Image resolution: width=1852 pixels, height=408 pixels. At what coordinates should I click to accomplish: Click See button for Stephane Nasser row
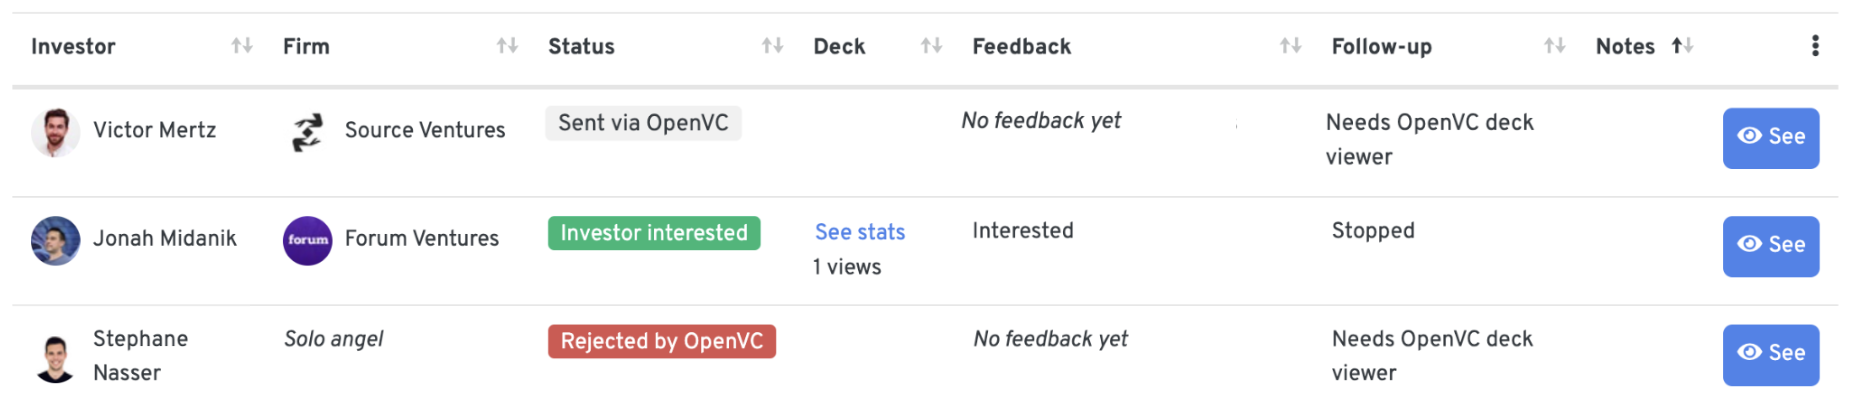(x=1771, y=354)
